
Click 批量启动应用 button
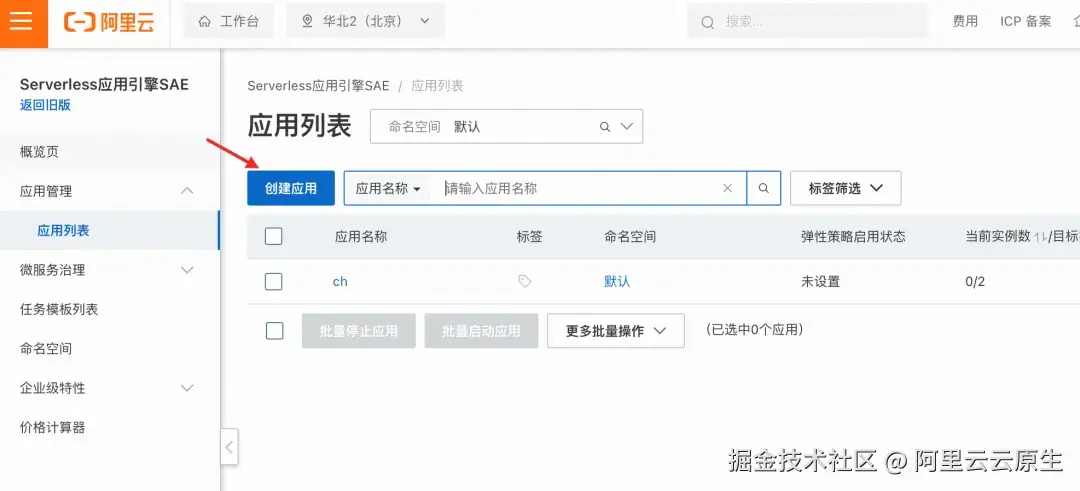click(x=481, y=331)
